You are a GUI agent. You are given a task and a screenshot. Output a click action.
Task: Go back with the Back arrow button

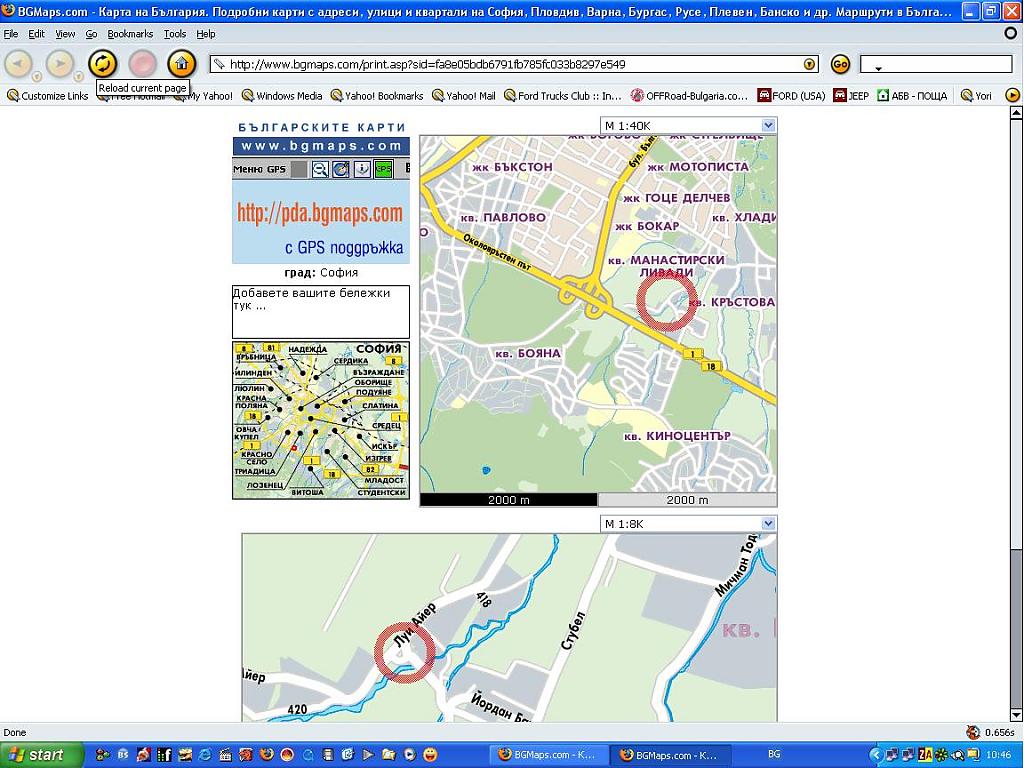click(x=18, y=63)
